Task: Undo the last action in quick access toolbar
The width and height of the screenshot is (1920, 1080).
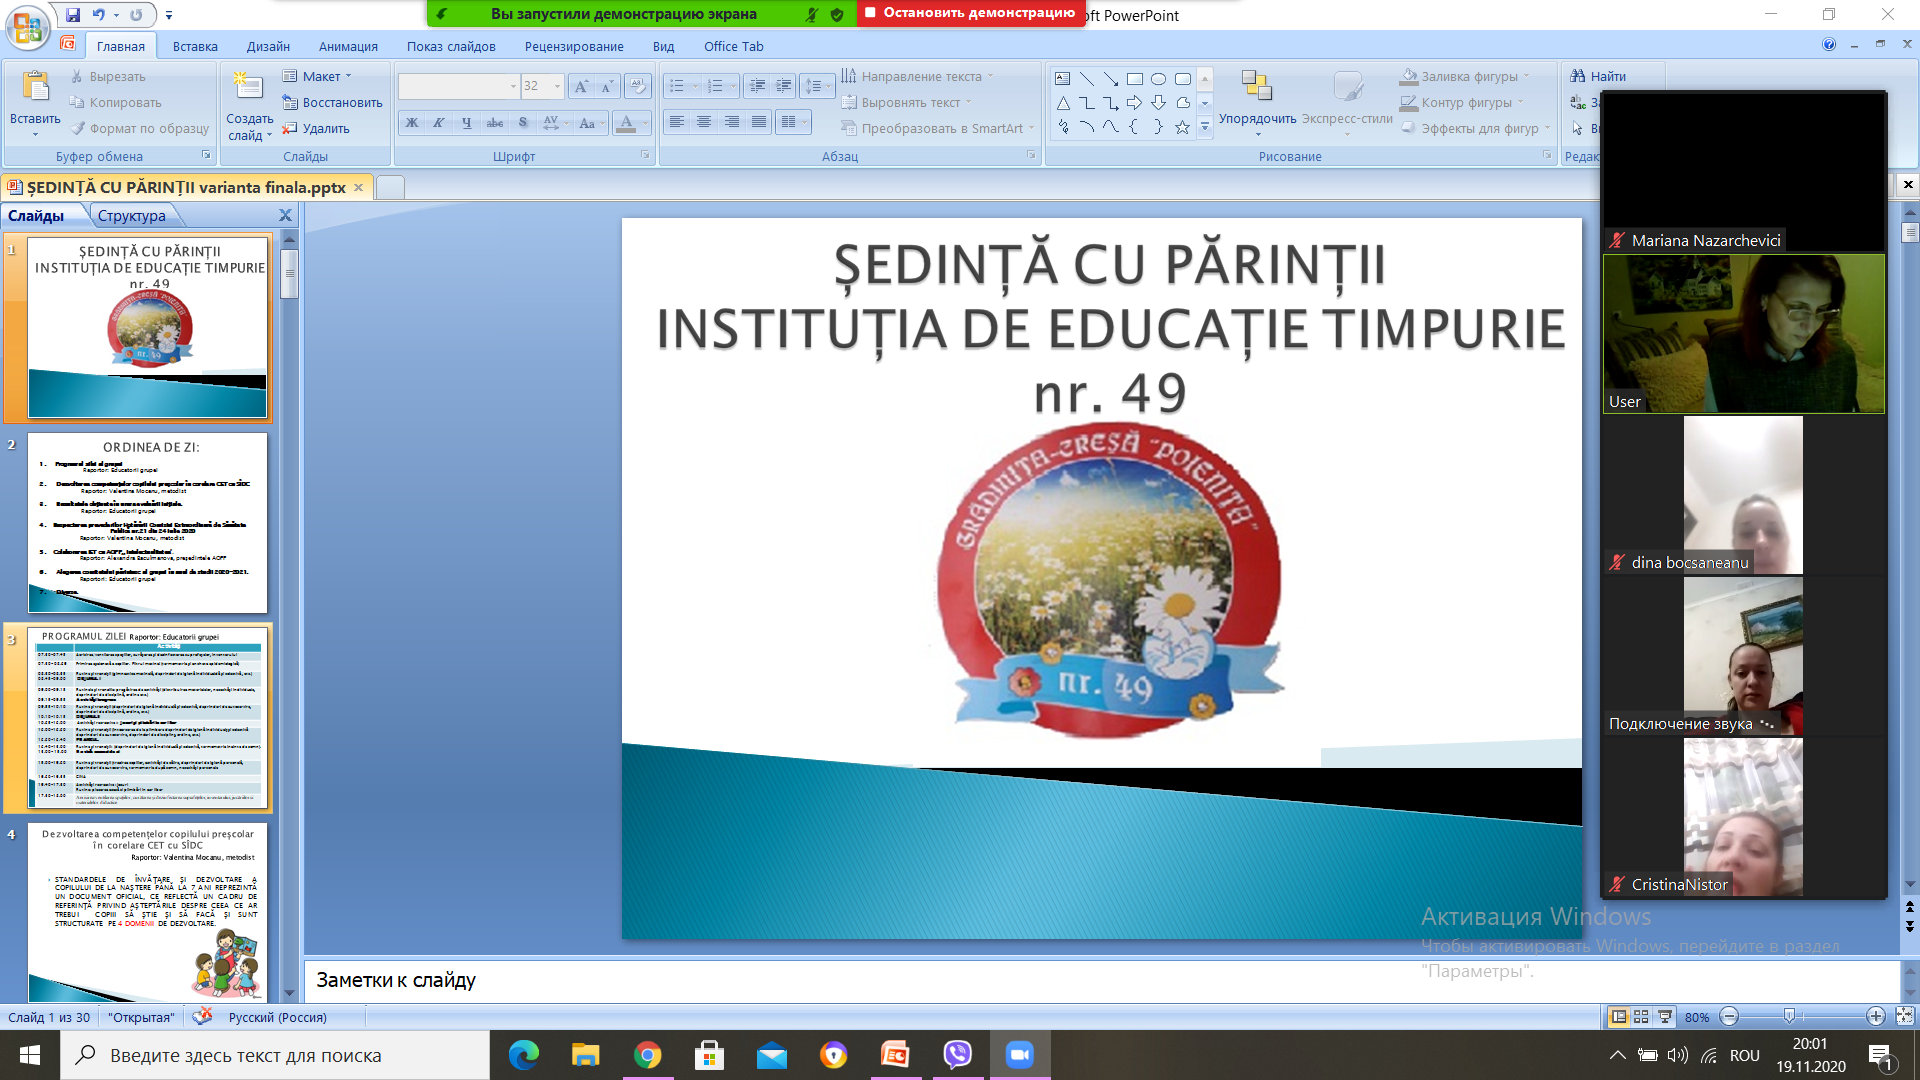Action: [x=98, y=15]
